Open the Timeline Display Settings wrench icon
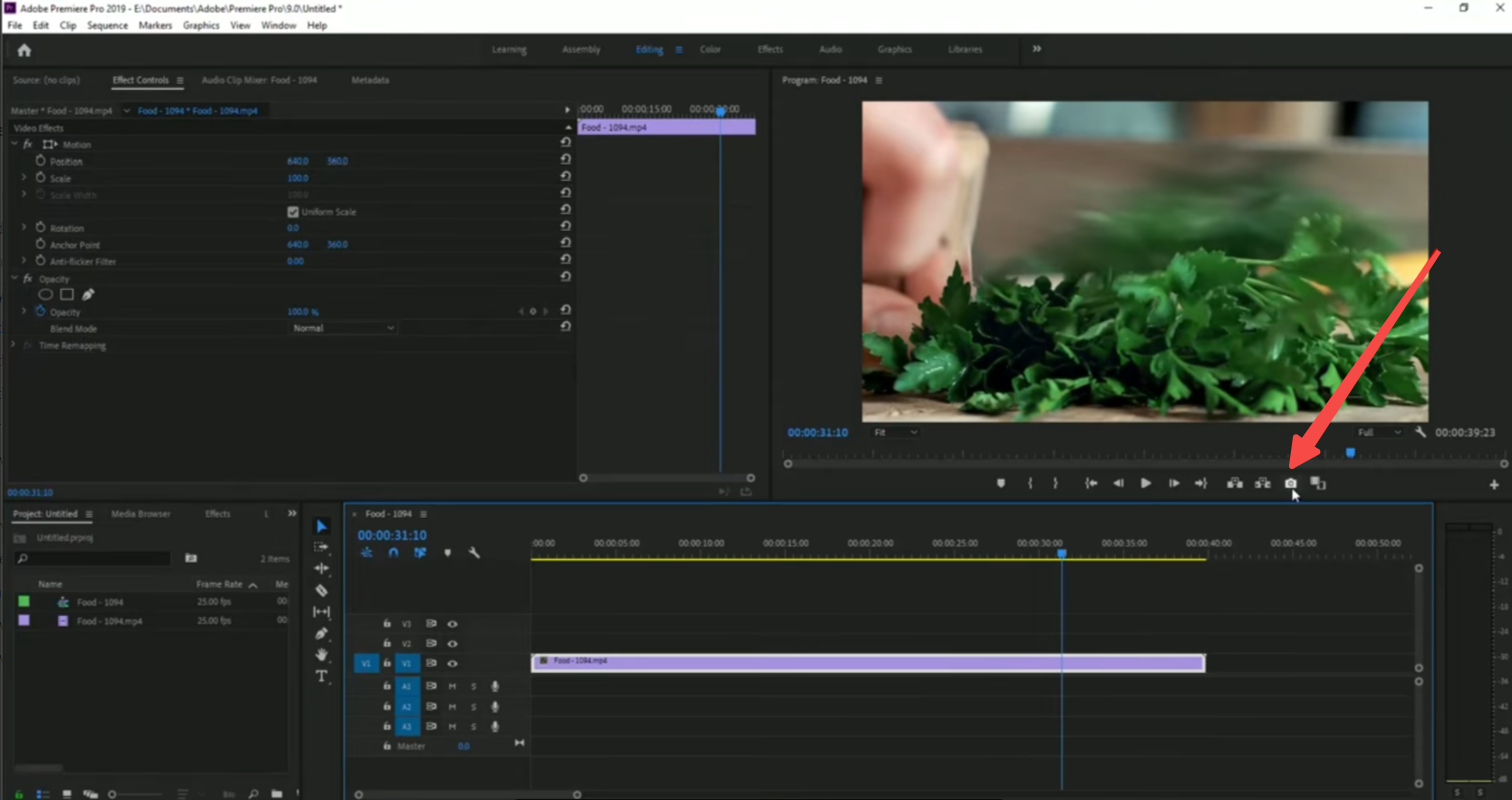1512x800 pixels. (476, 552)
